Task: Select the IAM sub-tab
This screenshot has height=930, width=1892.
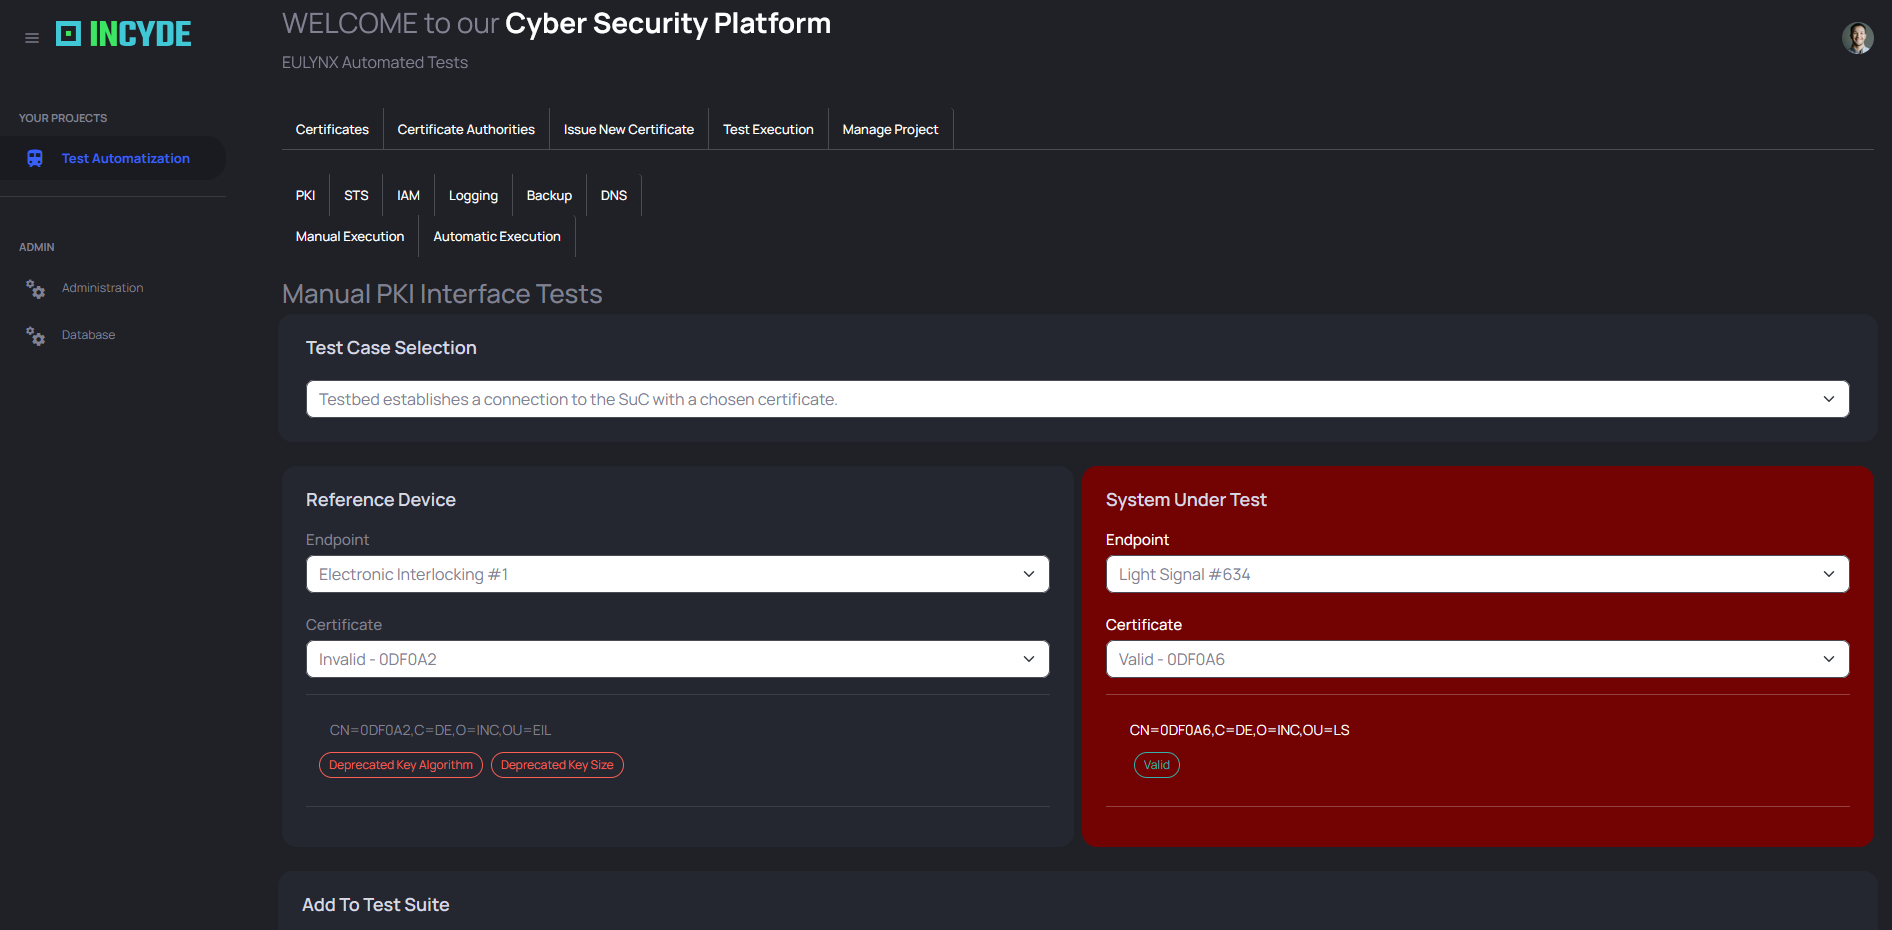Action: (x=408, y=195)
